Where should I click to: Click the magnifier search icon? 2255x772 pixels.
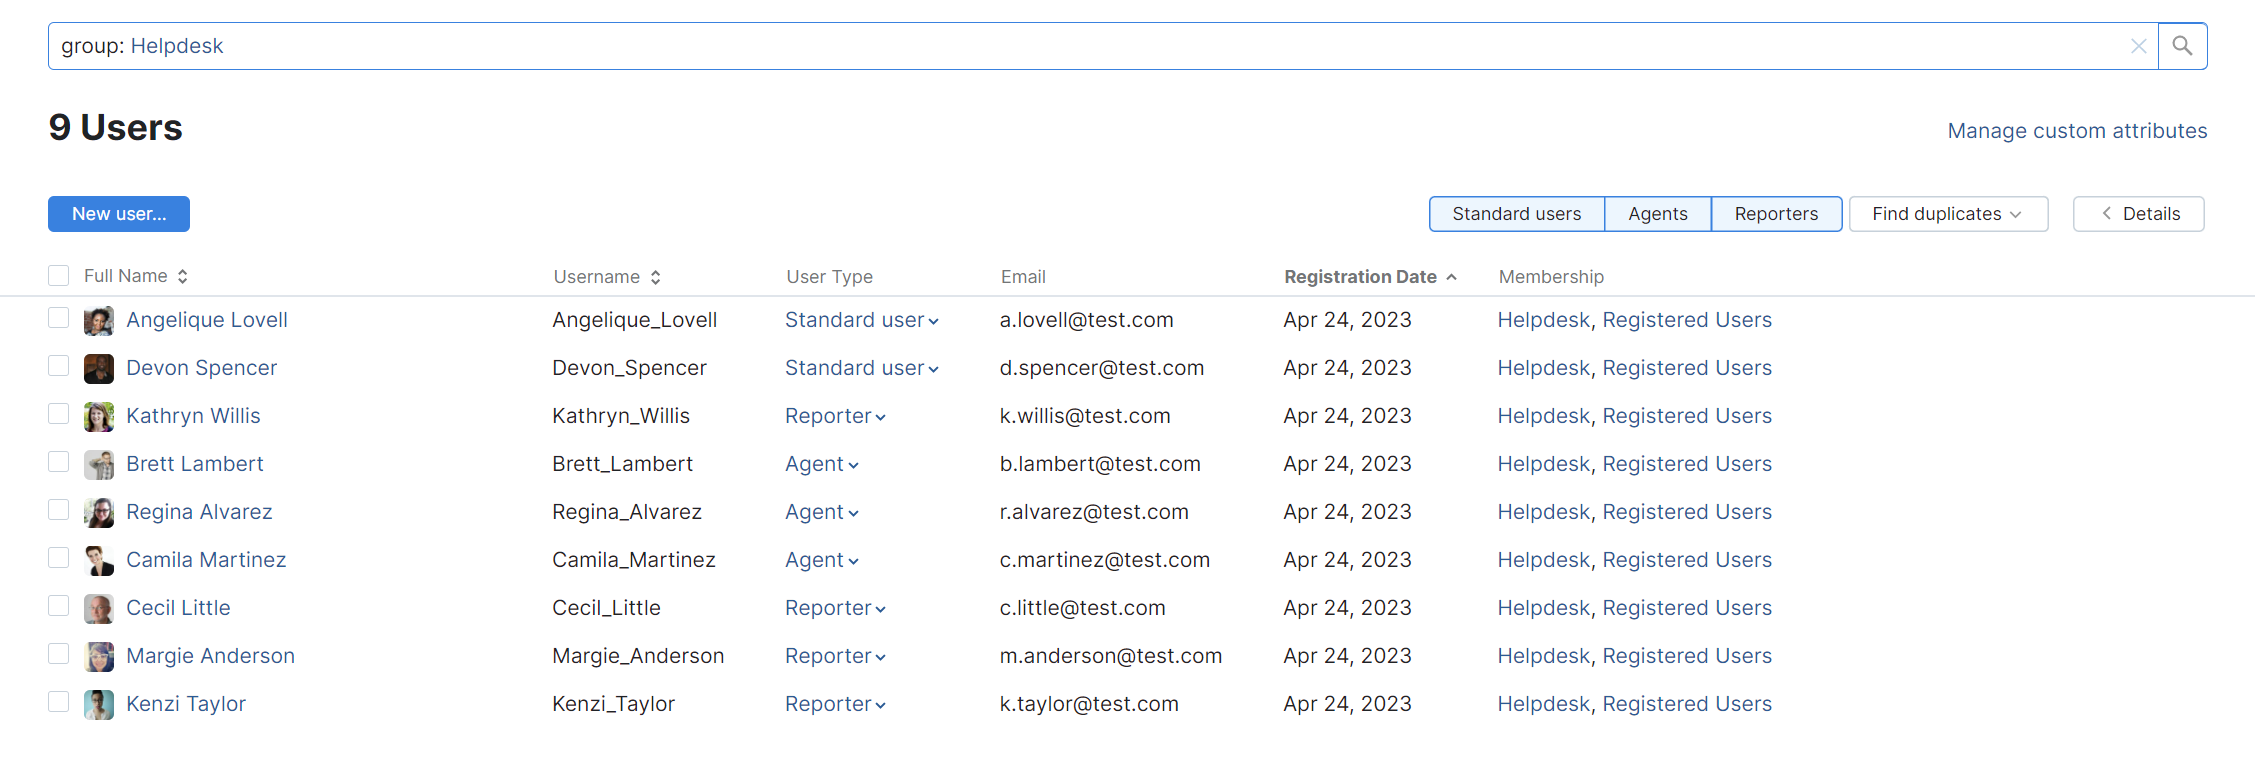[x=2182, y=46]
